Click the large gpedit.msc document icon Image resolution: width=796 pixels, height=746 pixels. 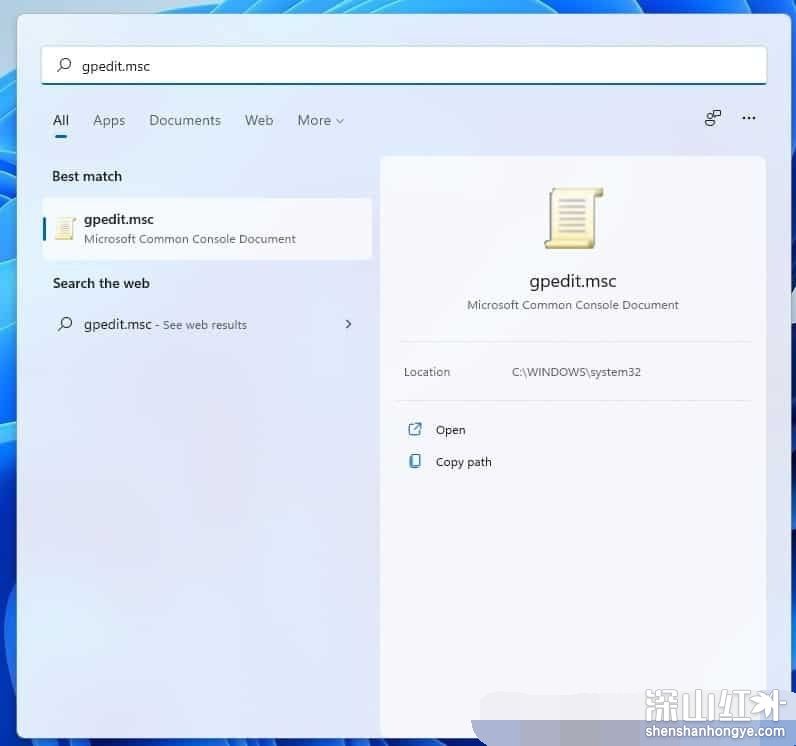[x=574, y=218]
